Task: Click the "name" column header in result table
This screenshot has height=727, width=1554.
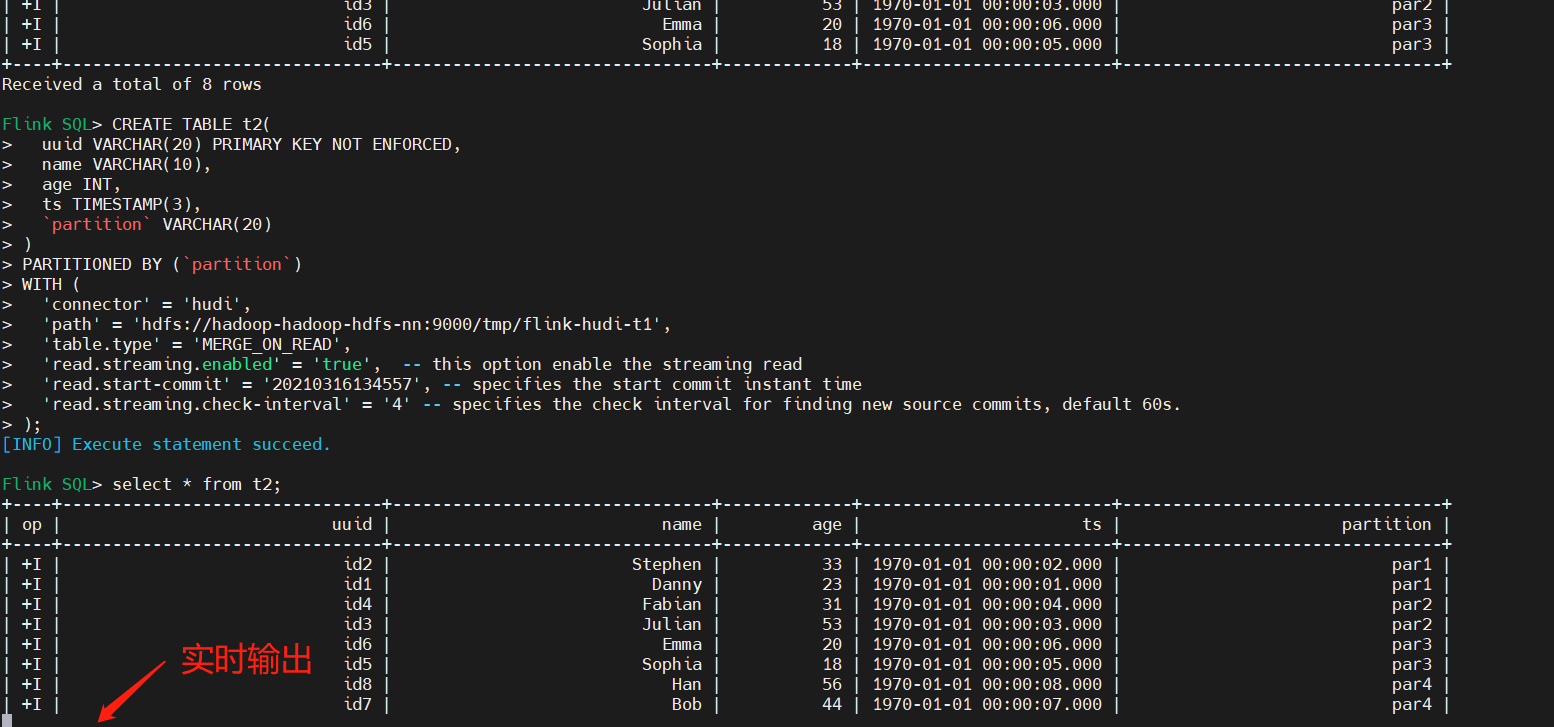Action: click(681, 524)
